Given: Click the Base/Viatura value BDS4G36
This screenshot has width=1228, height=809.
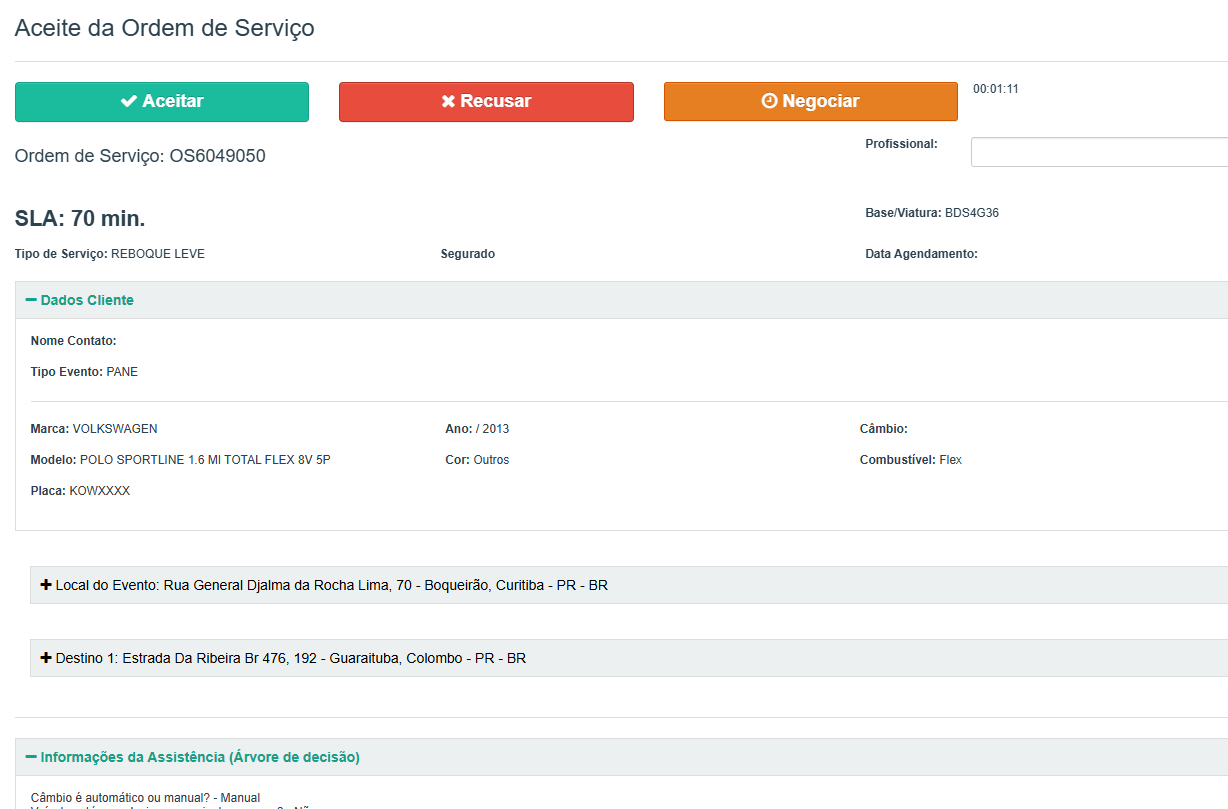Looking at the screenshot, I should 971,213.
